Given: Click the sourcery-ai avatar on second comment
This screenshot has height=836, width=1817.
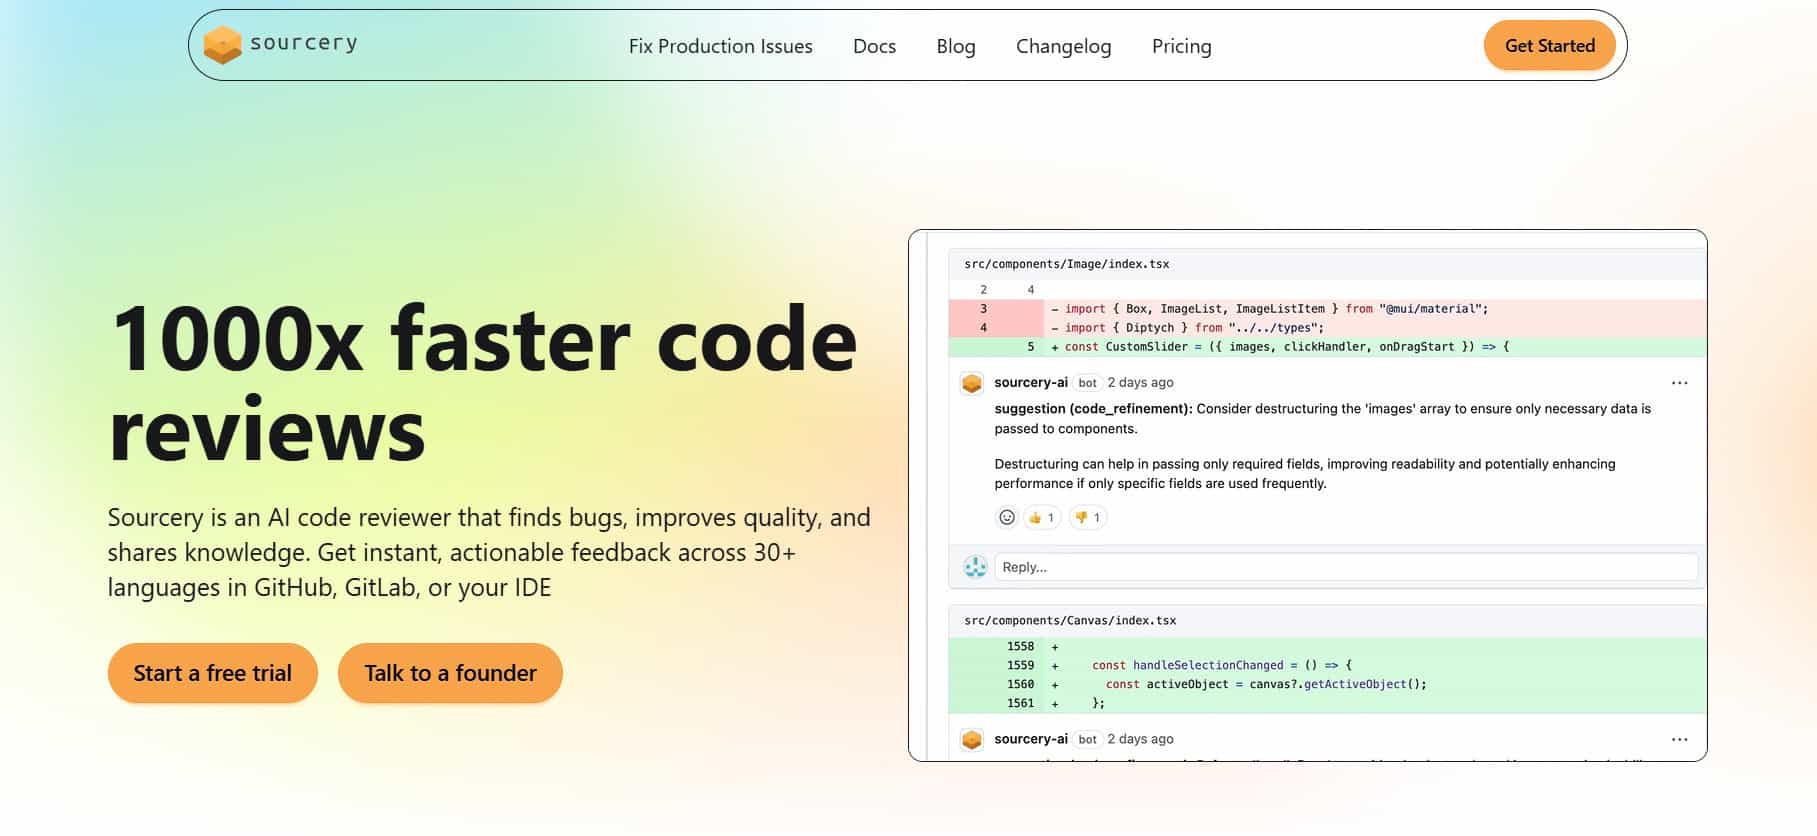Looking at the screenshot, I should click(972, 739).
